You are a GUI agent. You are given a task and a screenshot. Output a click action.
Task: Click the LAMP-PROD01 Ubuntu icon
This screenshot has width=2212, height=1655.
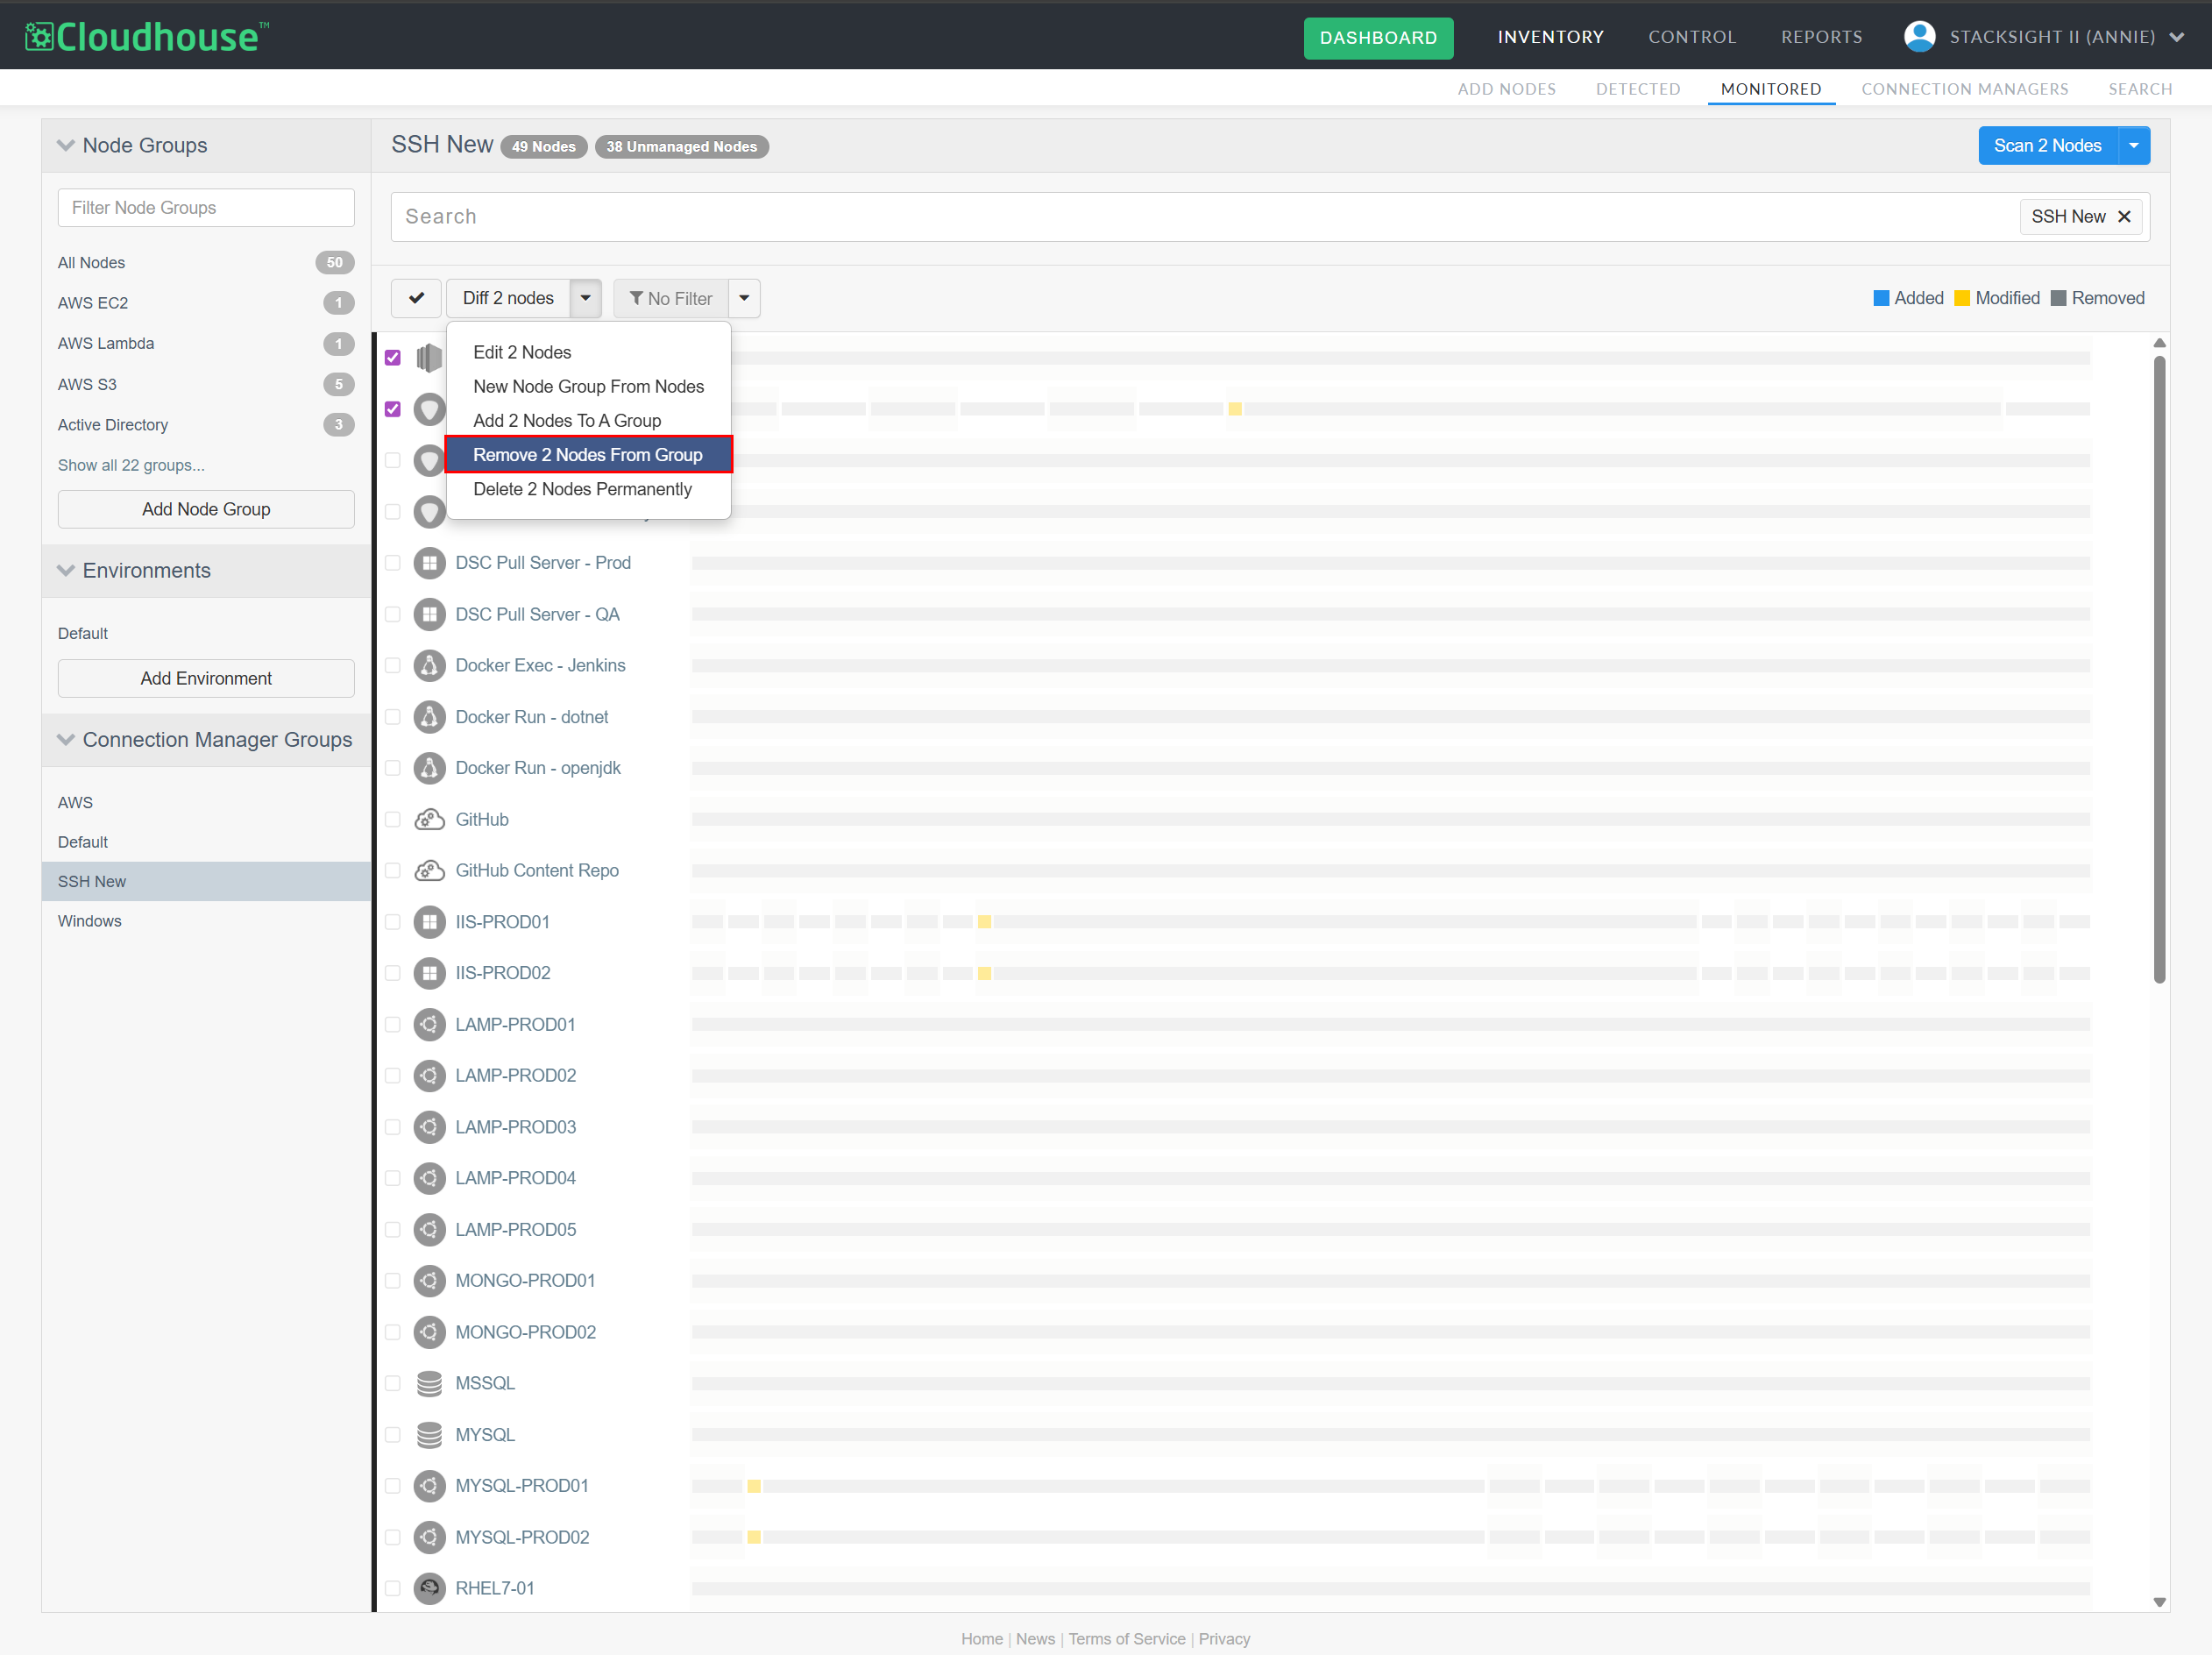point(429,1024)
